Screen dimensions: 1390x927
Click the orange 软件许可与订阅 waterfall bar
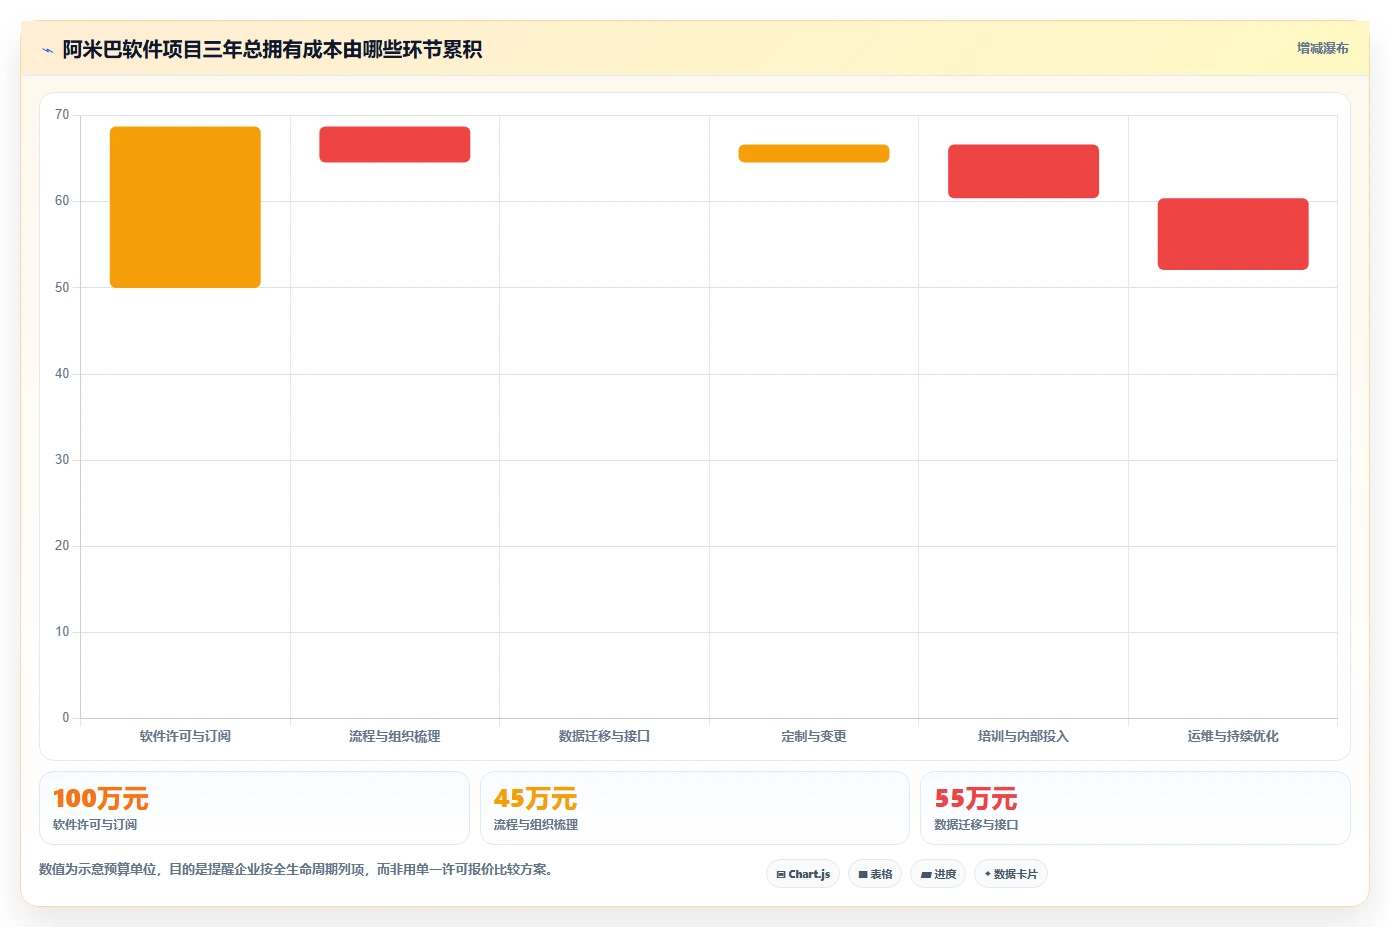(185, 207)
